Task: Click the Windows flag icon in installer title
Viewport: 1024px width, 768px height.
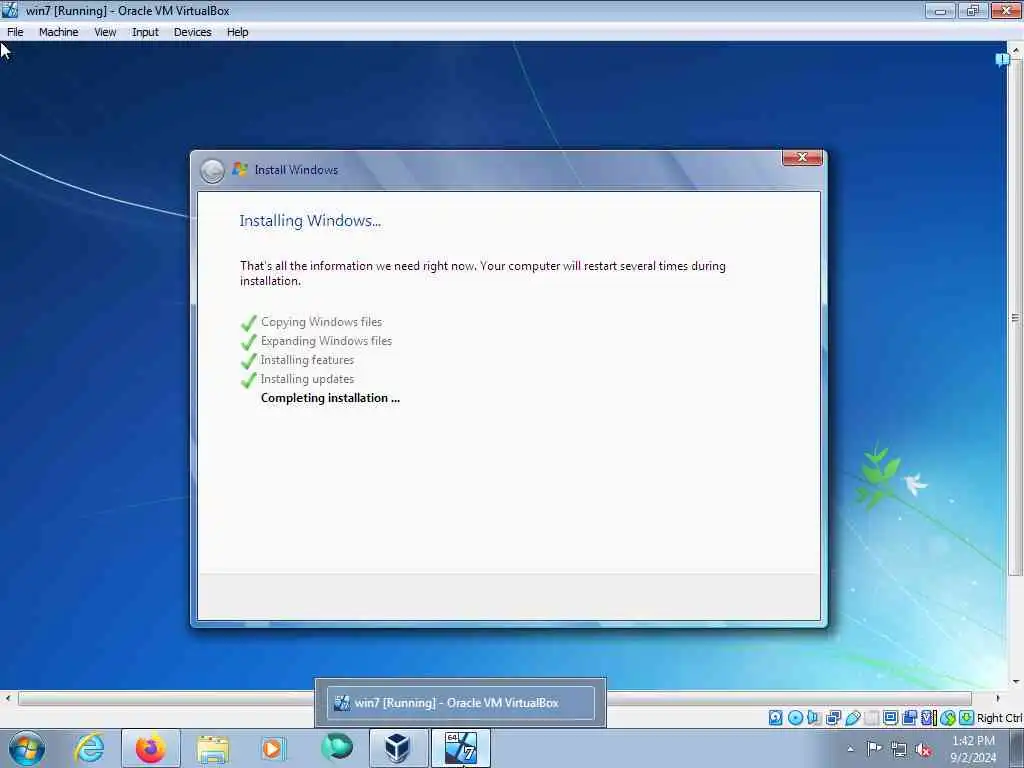Action: click(240, 169)
